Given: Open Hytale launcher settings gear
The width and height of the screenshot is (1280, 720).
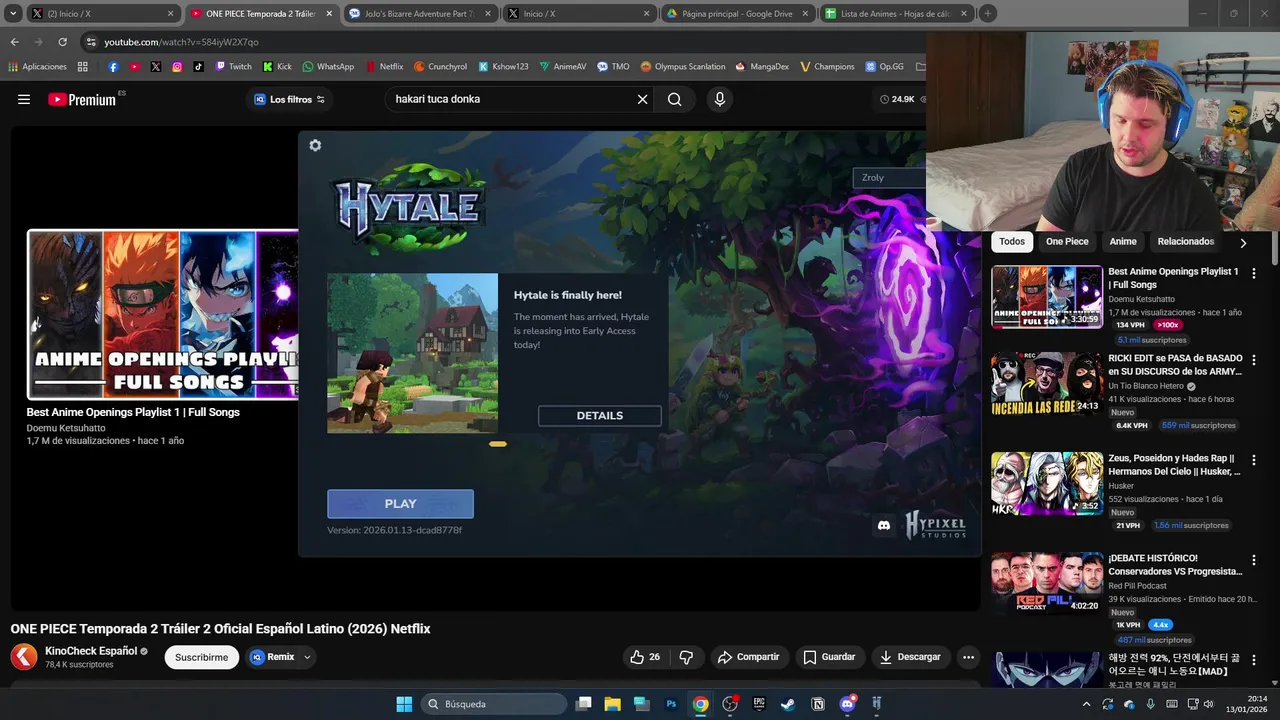Looking at the screenshot, I should (315, 146).
